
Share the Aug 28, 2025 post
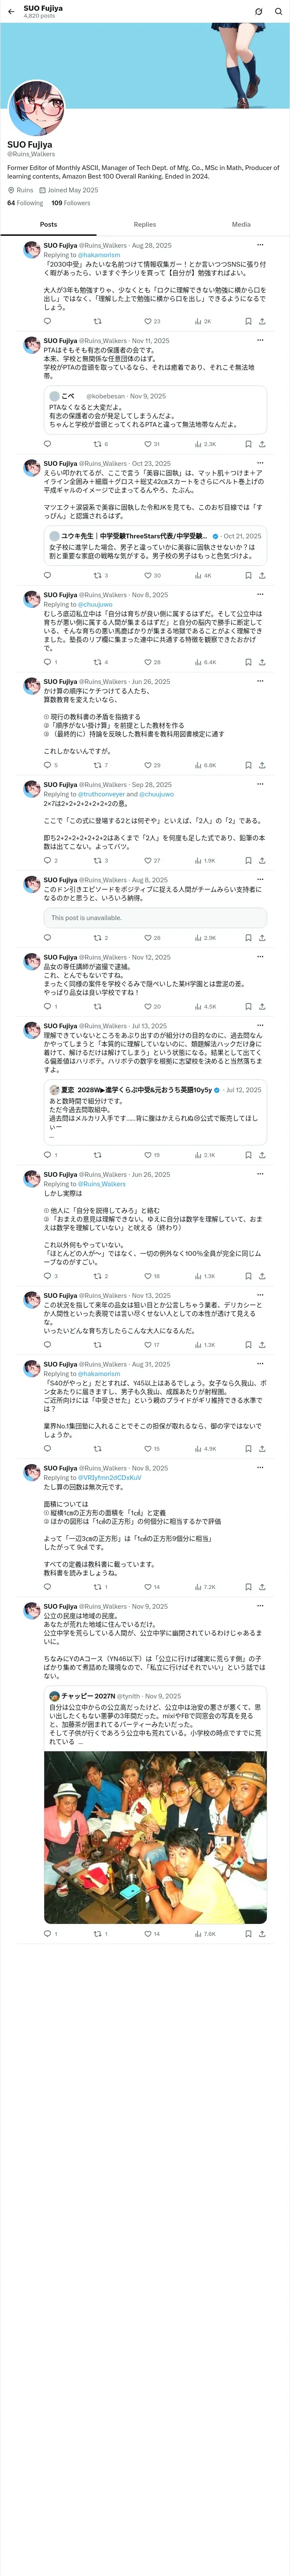(x=262, y=322)
